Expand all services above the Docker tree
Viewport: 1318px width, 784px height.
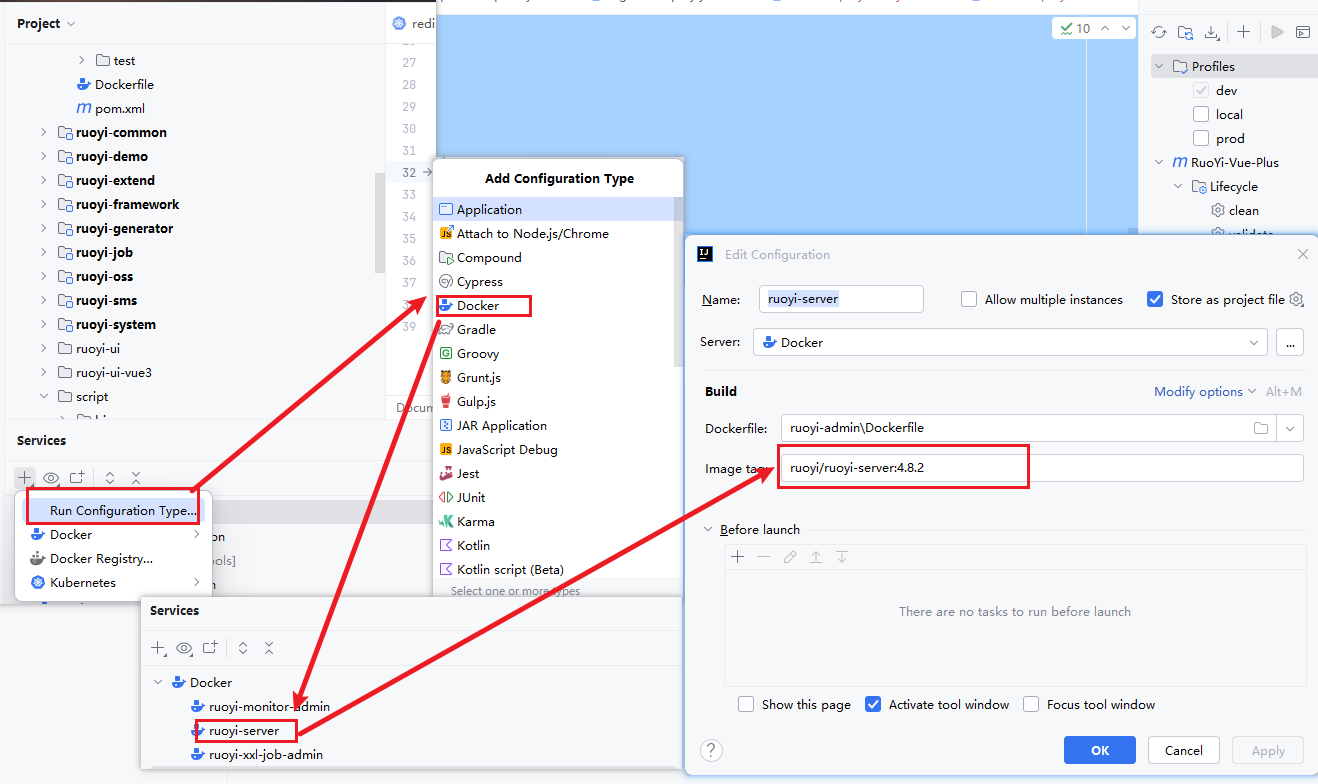tap(243, 648)
